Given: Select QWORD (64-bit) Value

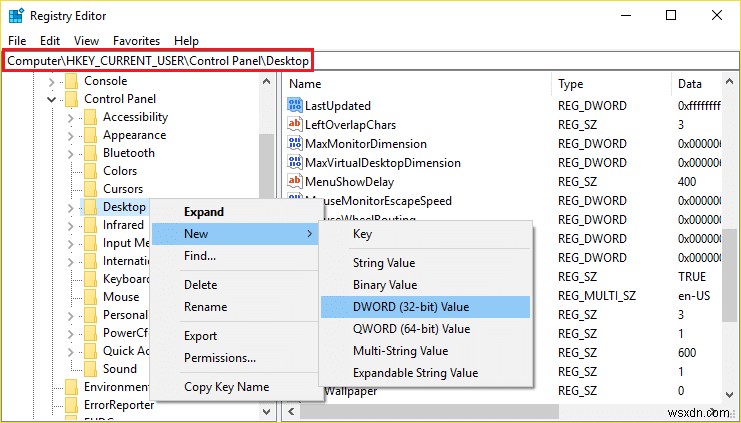Looking at the screenshot, I should click(425, 329).
